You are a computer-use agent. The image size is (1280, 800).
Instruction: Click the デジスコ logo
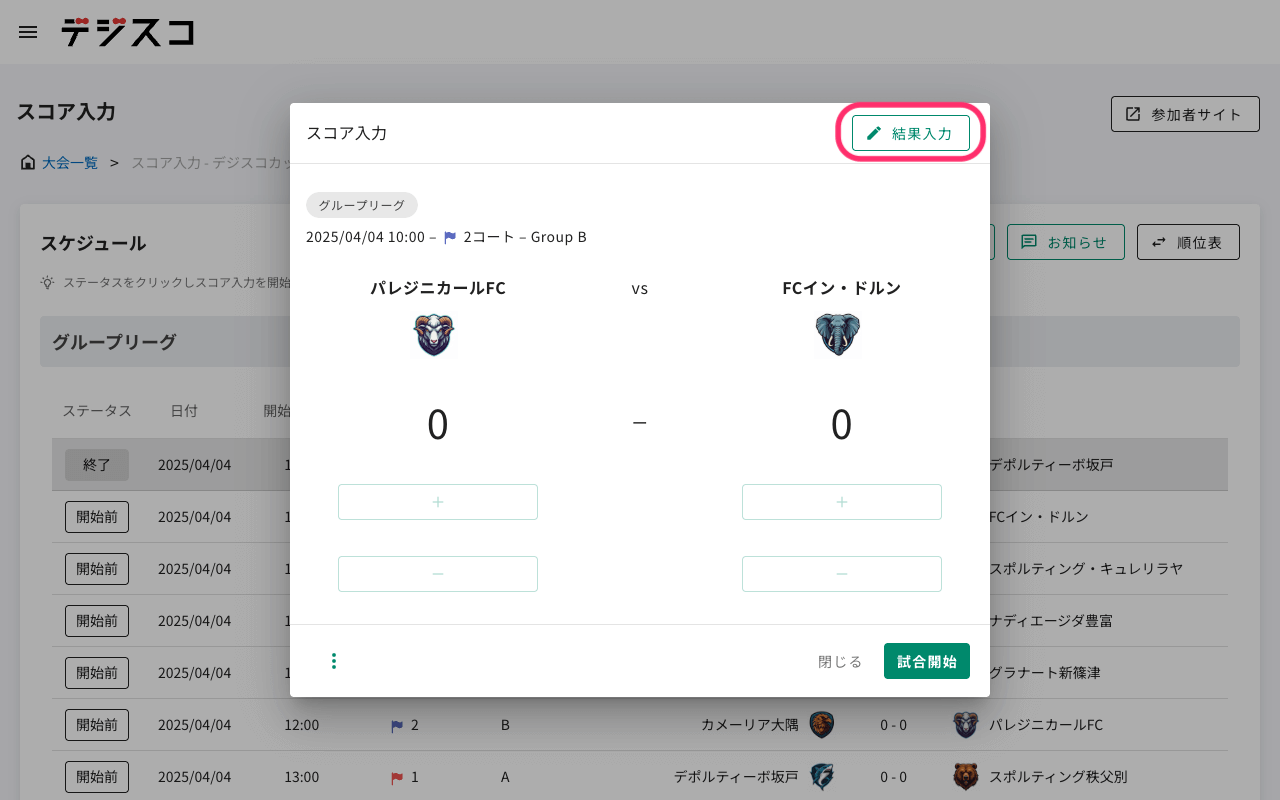[x=127, y=32]
